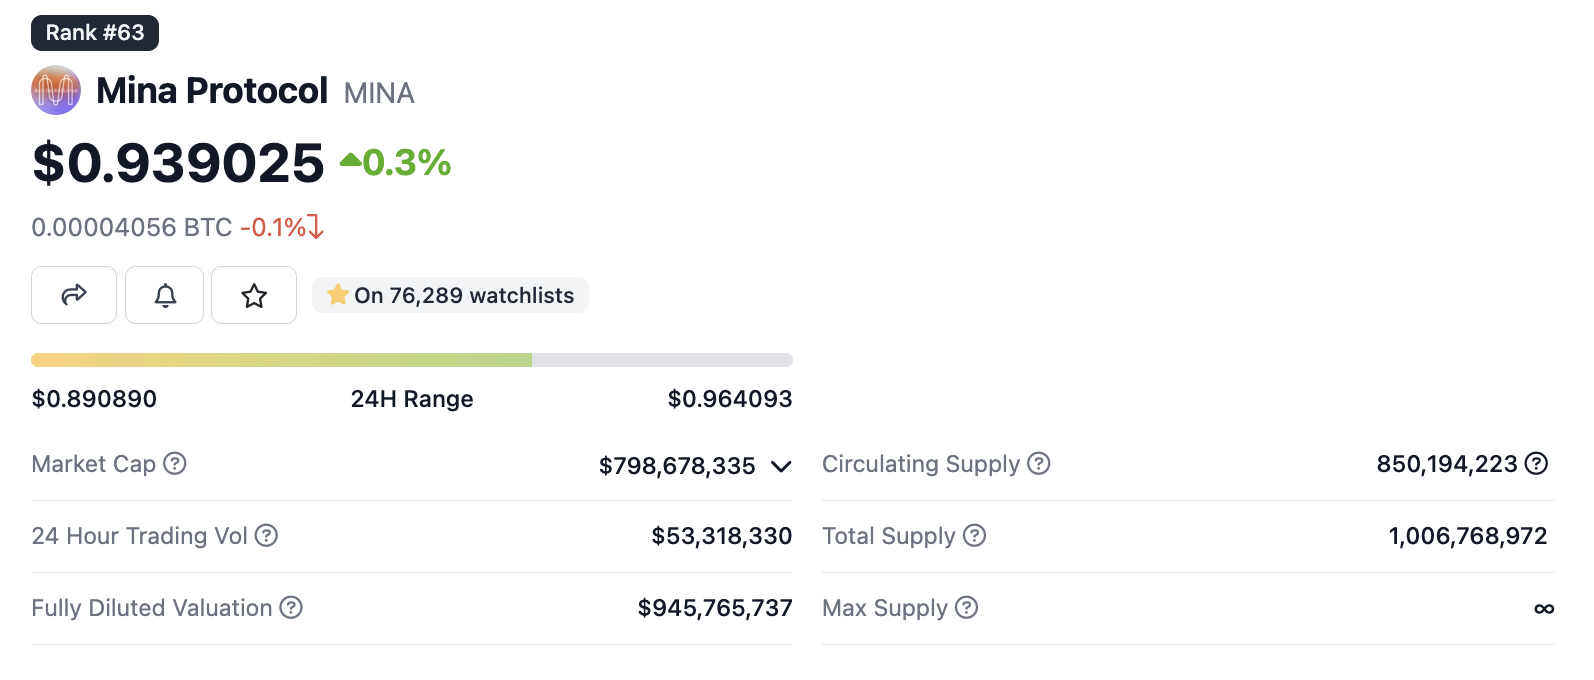Open Circulating Supply label info icon
1594x680 pixels.
(x=1039, y=464)
